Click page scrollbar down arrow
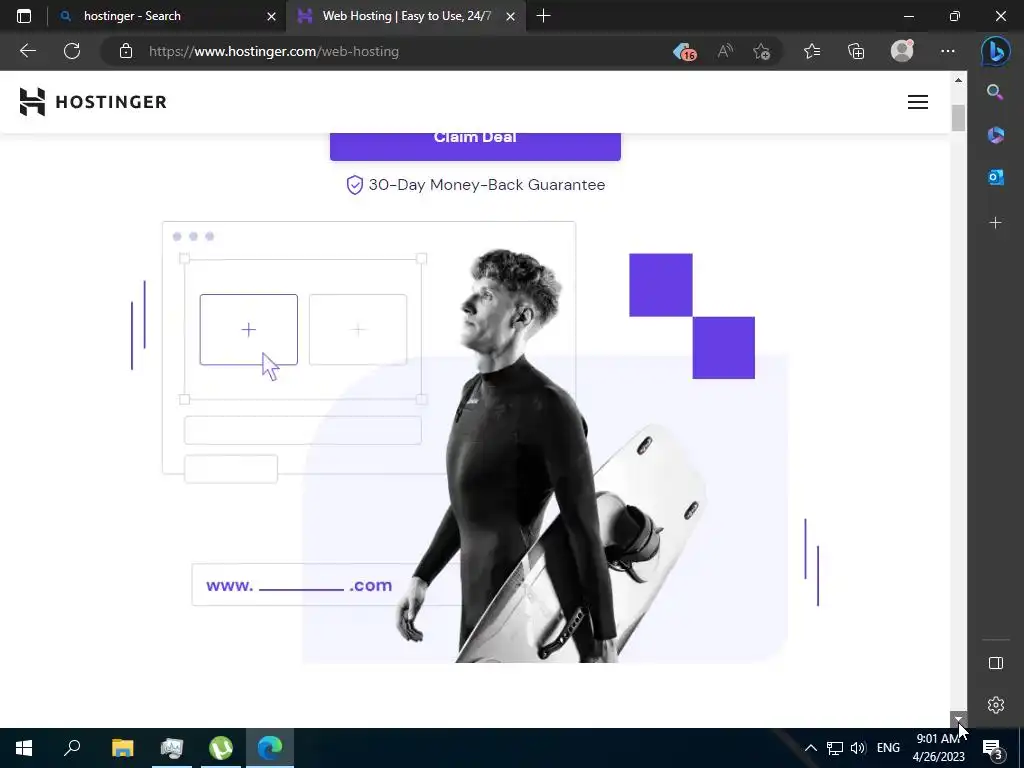Viewport: 1024px width, 768px height. pyautogui.click(x=958, y=718)
